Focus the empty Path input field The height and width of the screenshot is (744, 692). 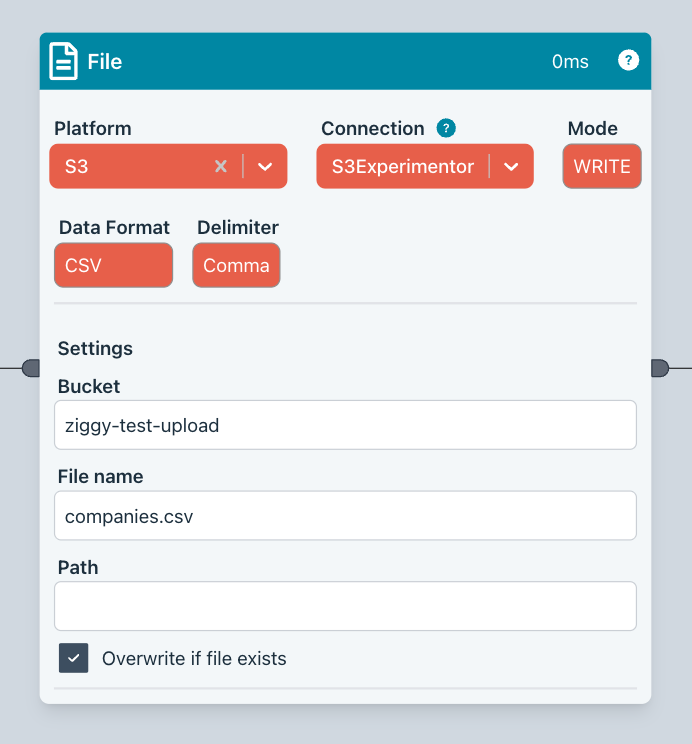[345, 606]
